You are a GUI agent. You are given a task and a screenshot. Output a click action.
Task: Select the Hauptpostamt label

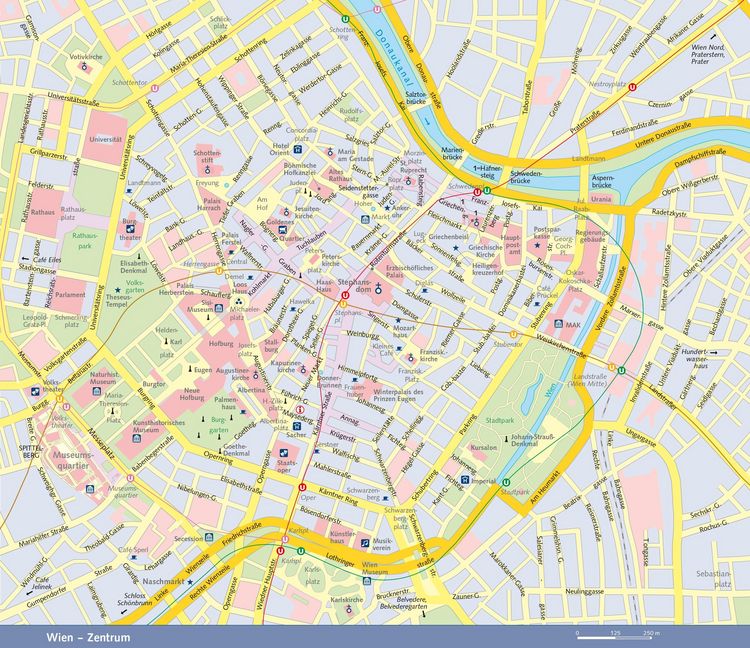click(x=512, y=244)
